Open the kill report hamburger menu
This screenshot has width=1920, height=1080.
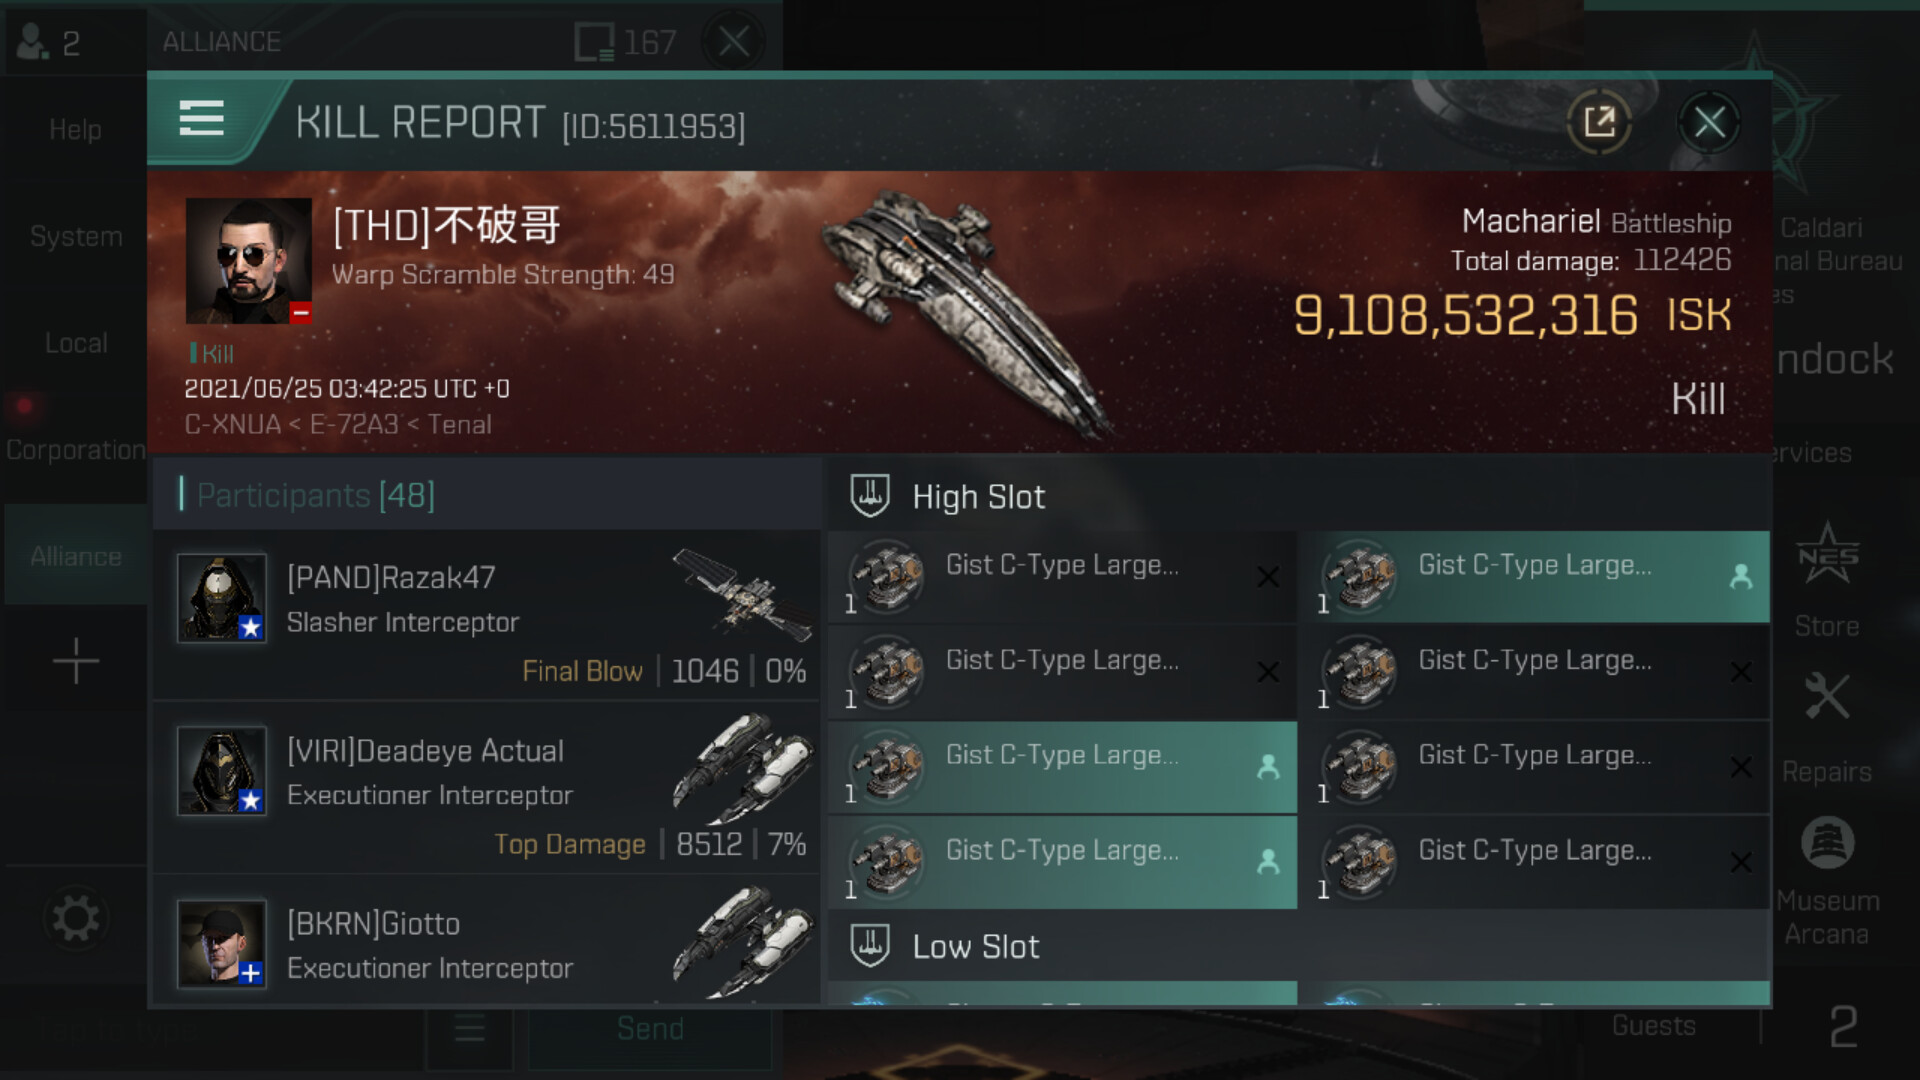[201, 119]
